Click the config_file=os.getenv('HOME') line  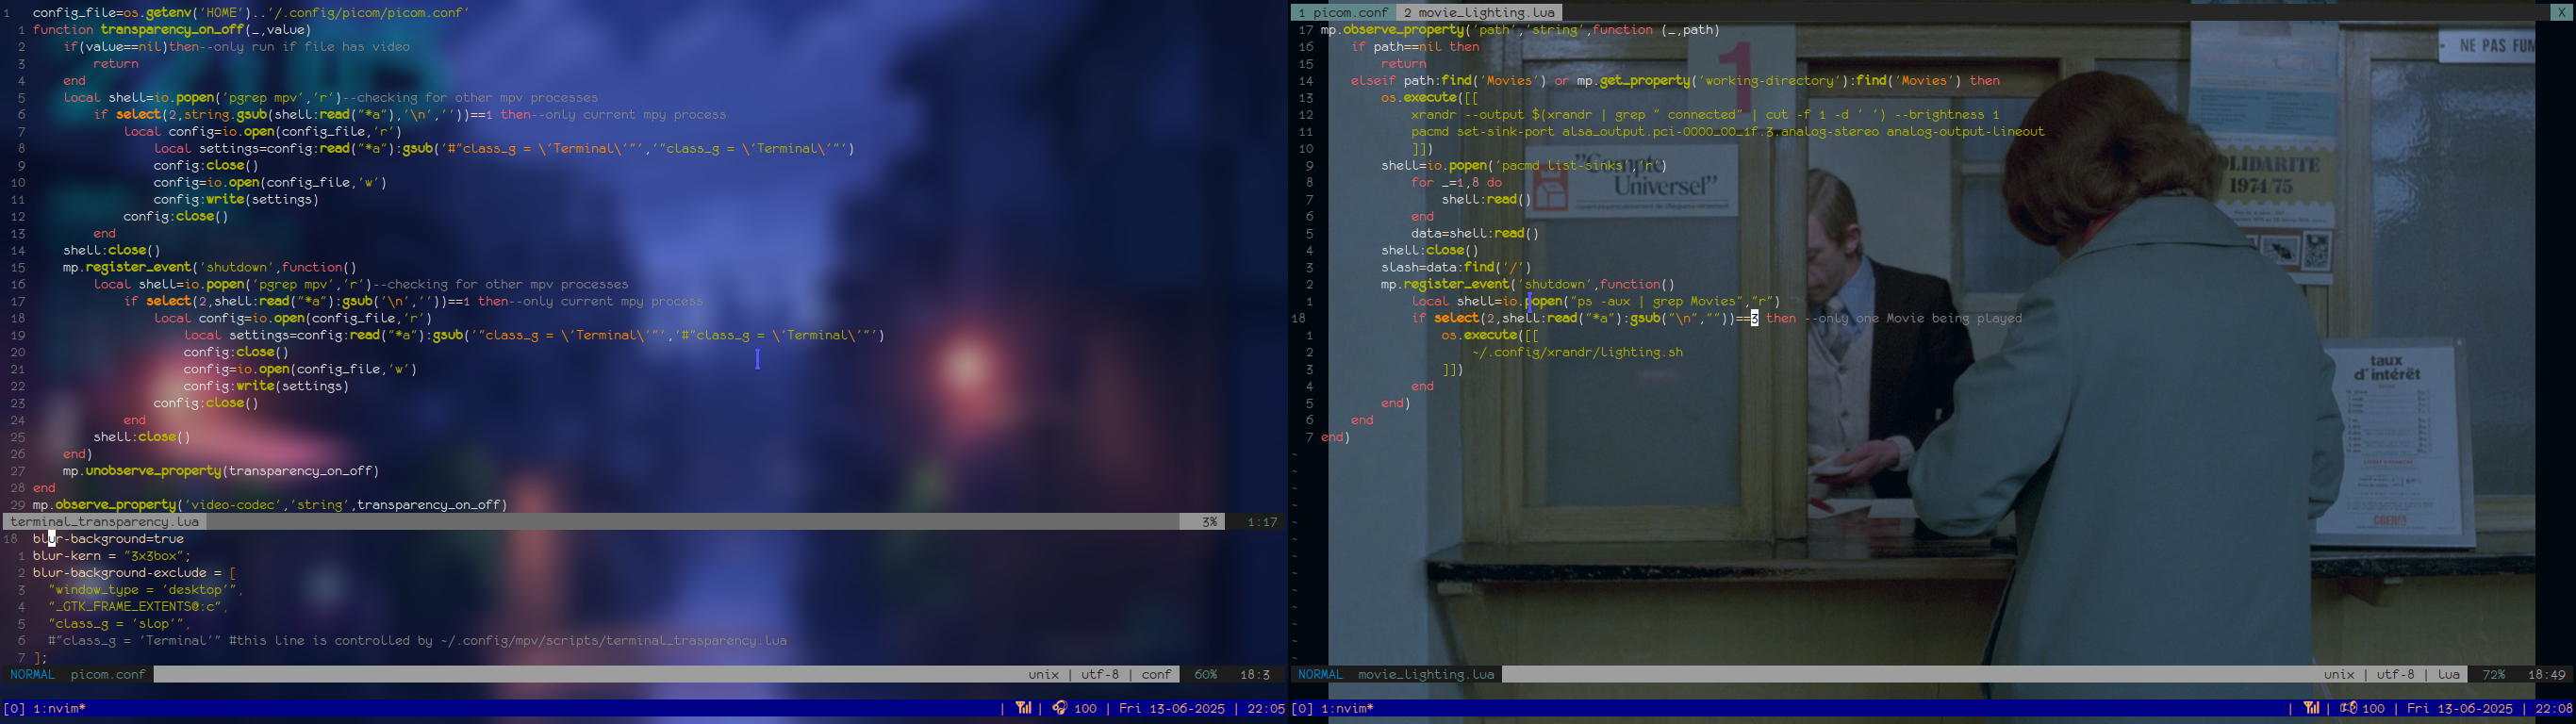[x=251, y=13]
